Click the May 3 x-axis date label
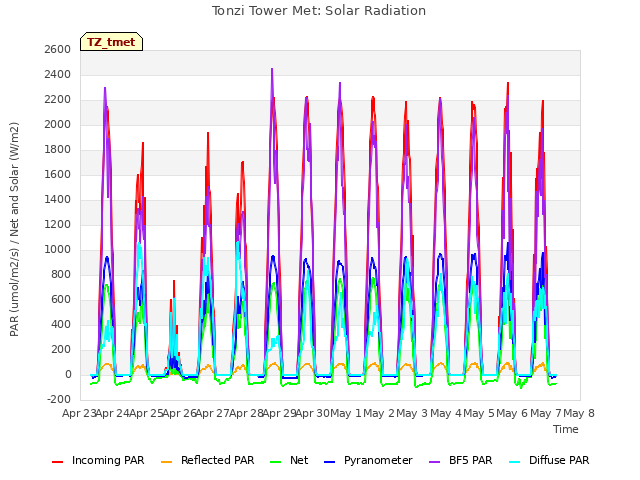The height and width of the screenshot is (480, 640). point(412,413)
